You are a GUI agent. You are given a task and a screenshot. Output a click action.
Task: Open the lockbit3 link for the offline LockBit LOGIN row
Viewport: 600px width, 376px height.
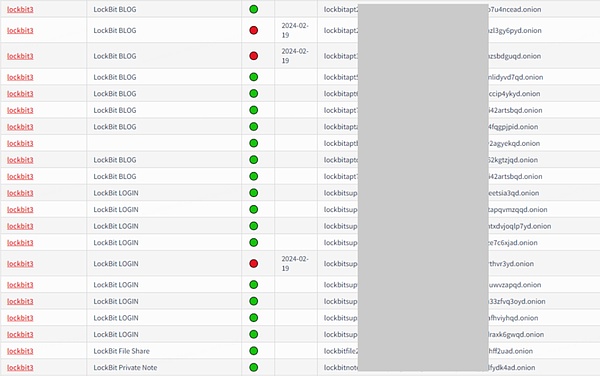(x=20, y=264)
